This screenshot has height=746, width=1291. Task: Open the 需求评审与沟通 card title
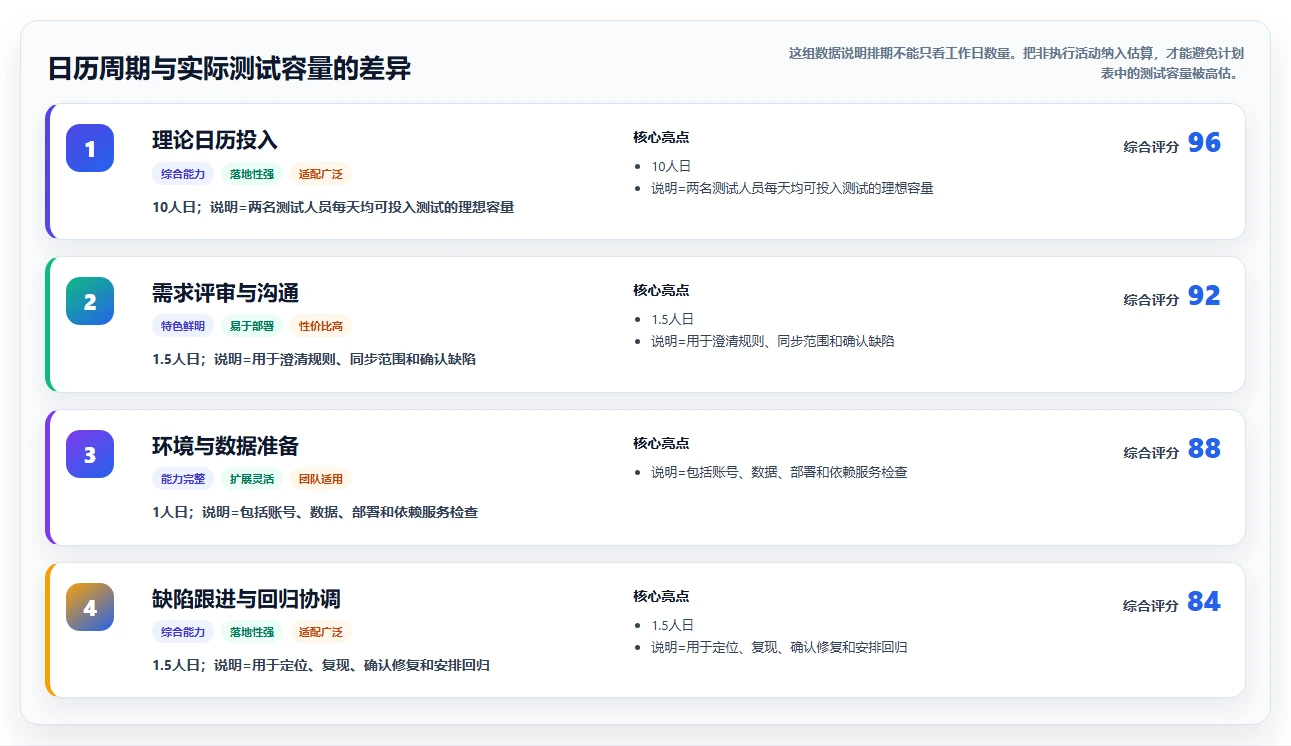point(225,293)
